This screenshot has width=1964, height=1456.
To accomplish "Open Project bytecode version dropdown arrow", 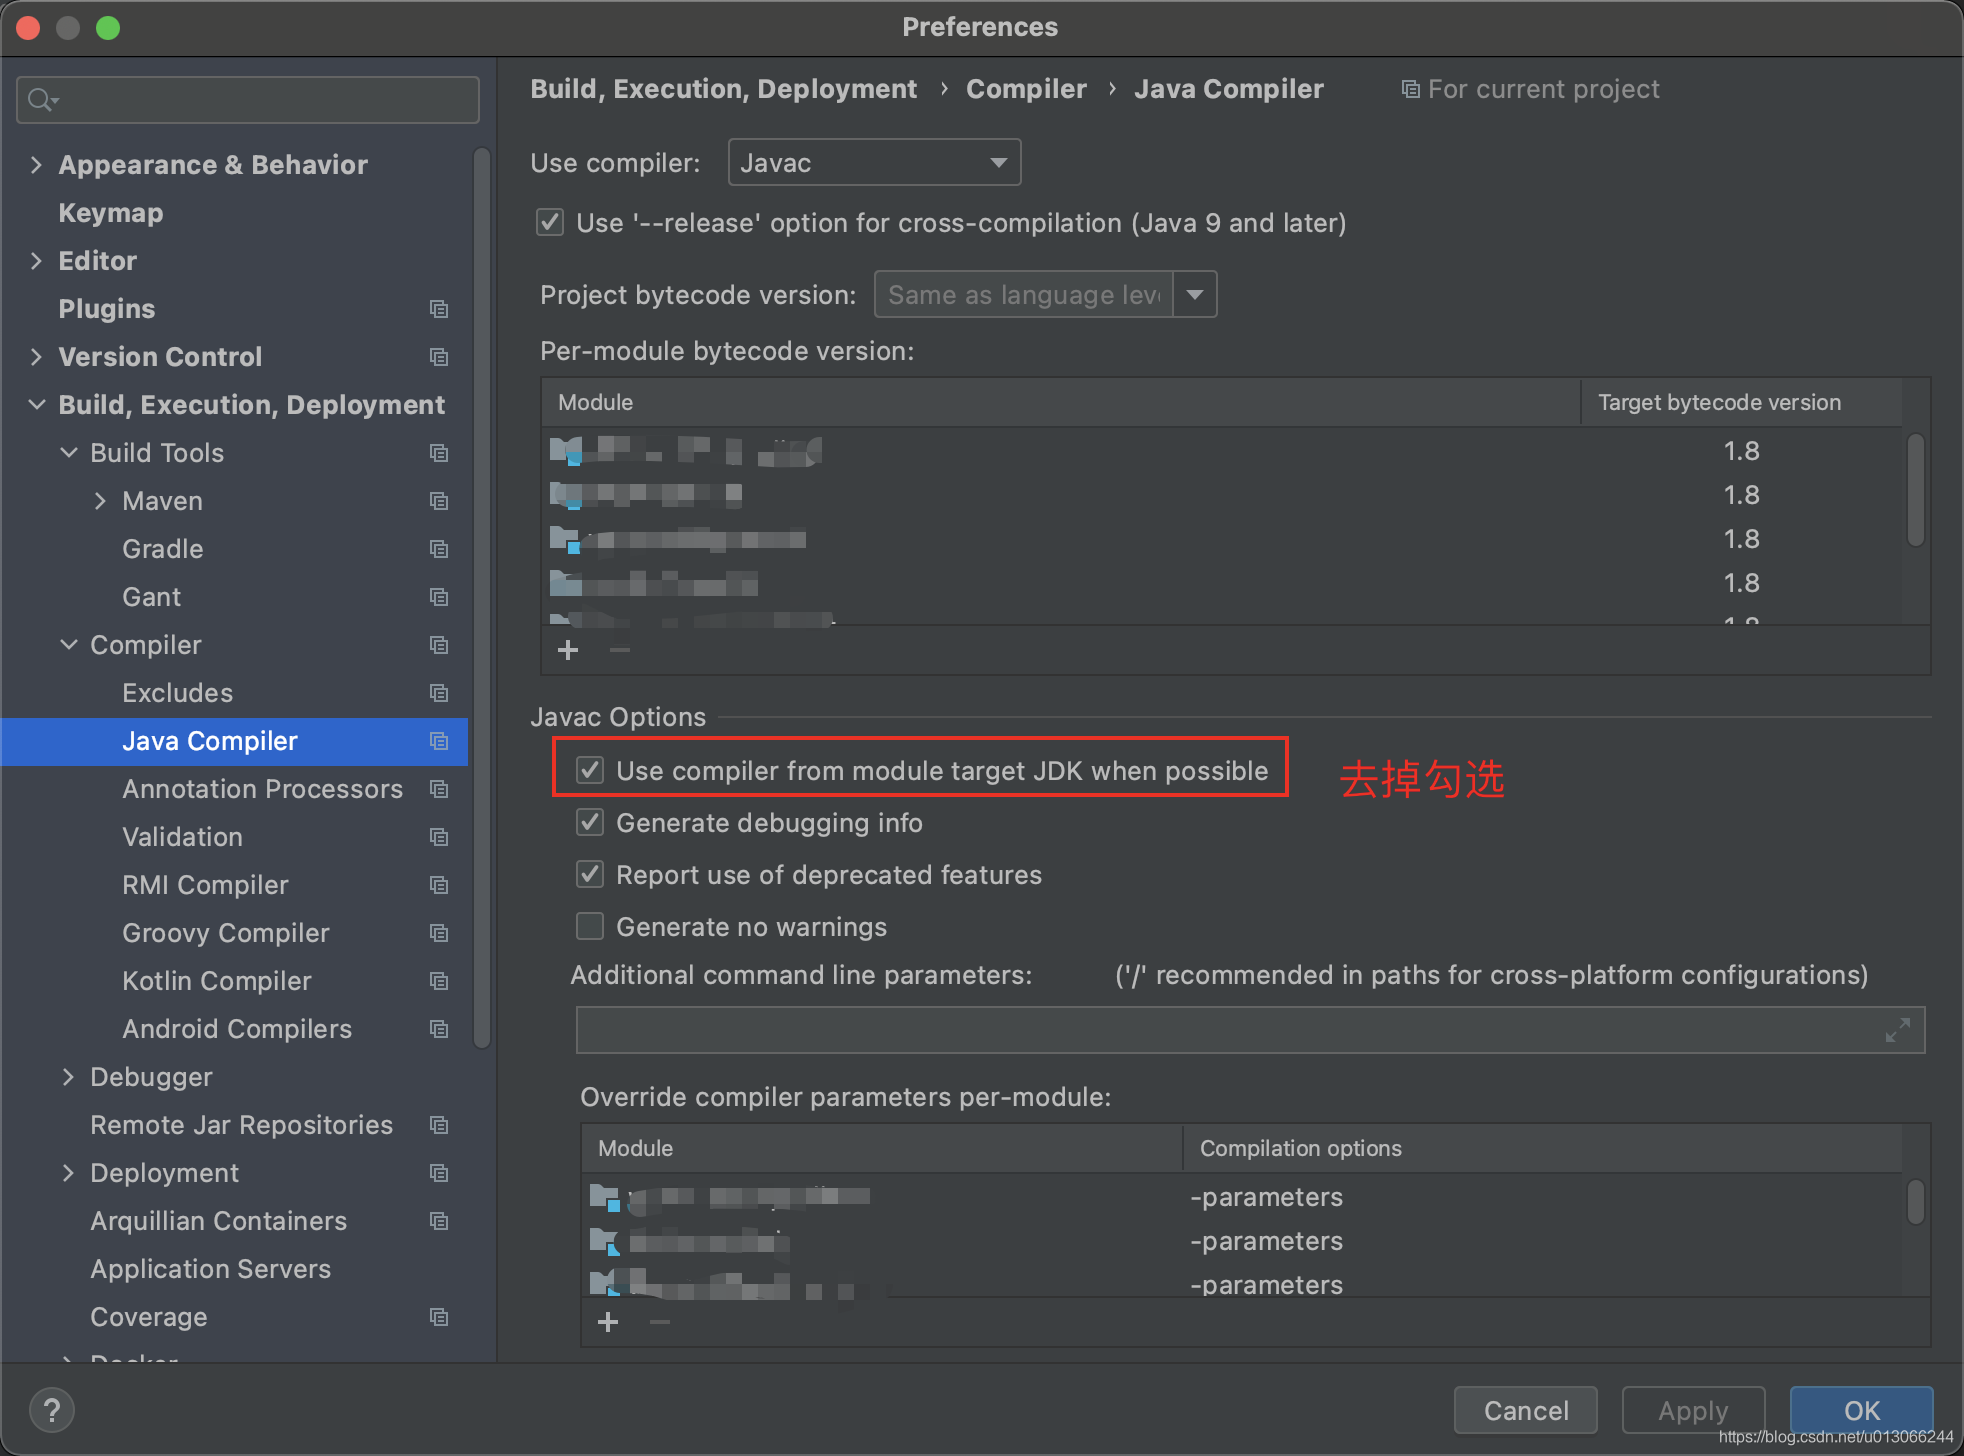I will pos(1195,295).
